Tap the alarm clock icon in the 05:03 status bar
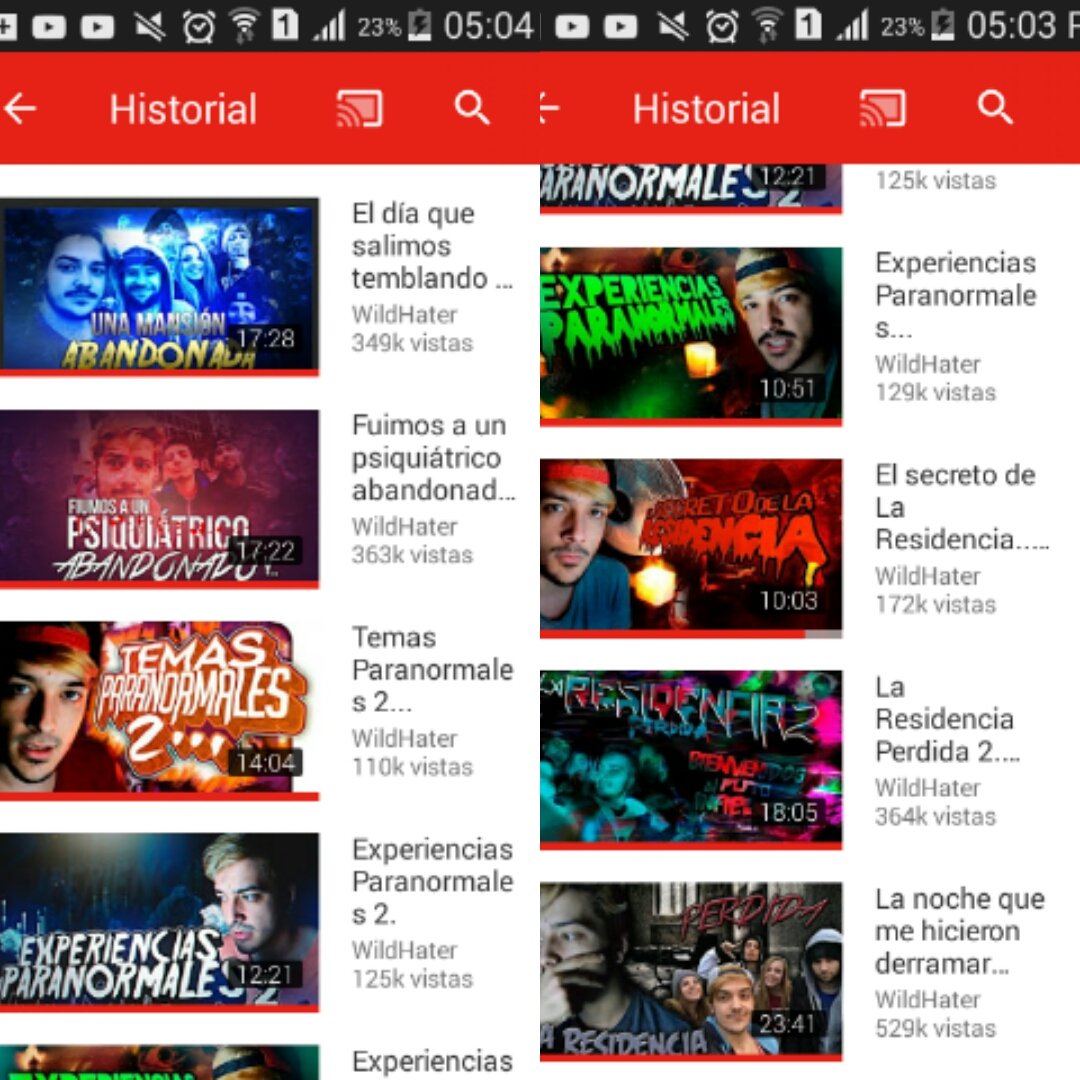Viewport: 1080px width, 1080px height. coord(722,26)
